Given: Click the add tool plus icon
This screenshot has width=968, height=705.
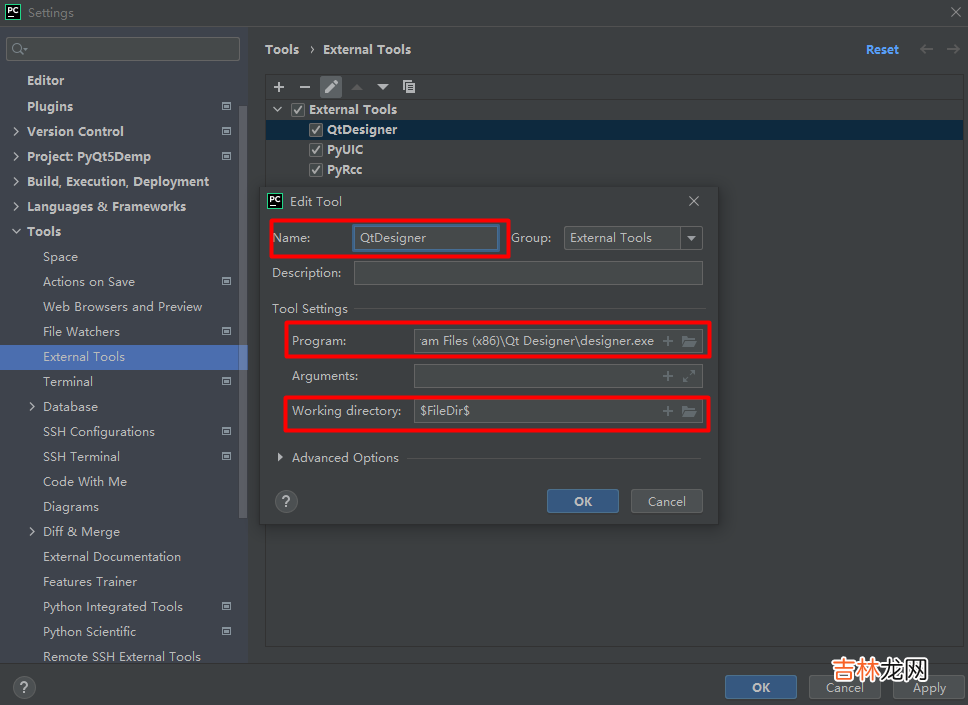Looking at the screenshot, I should tap(279, 87).
